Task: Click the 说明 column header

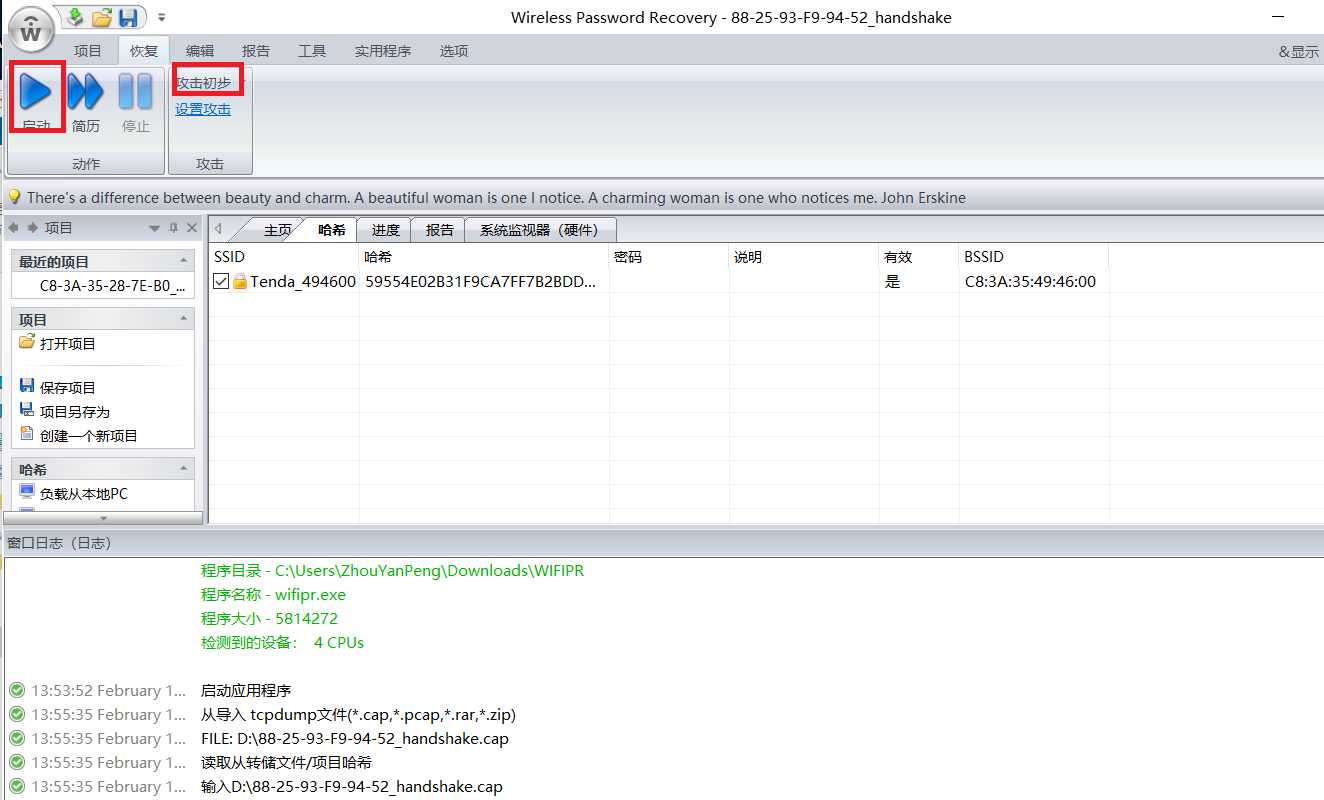Action: click(804, 257)
